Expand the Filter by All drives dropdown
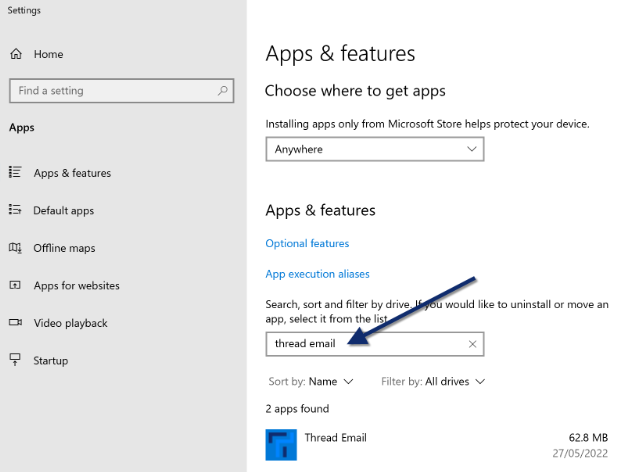The width and height of the screenshot is (630, 472). (x=433, y=381)
